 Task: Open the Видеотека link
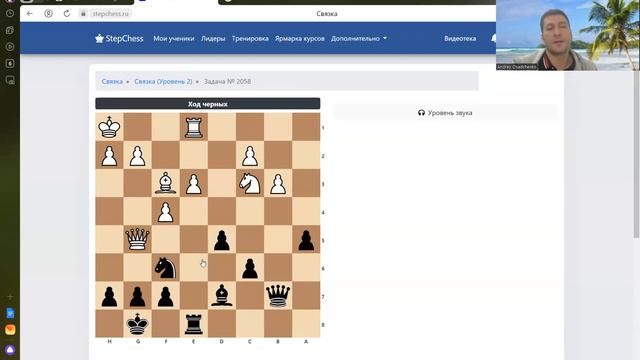[x=460, y=38]
